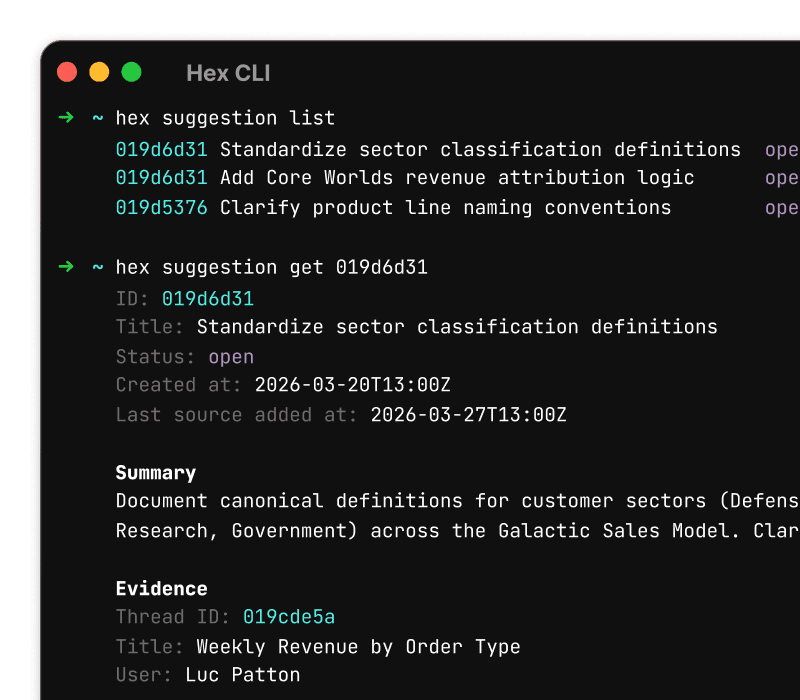Click 'Weekly Revenue by Order Type' title

[x=358, y=647]
